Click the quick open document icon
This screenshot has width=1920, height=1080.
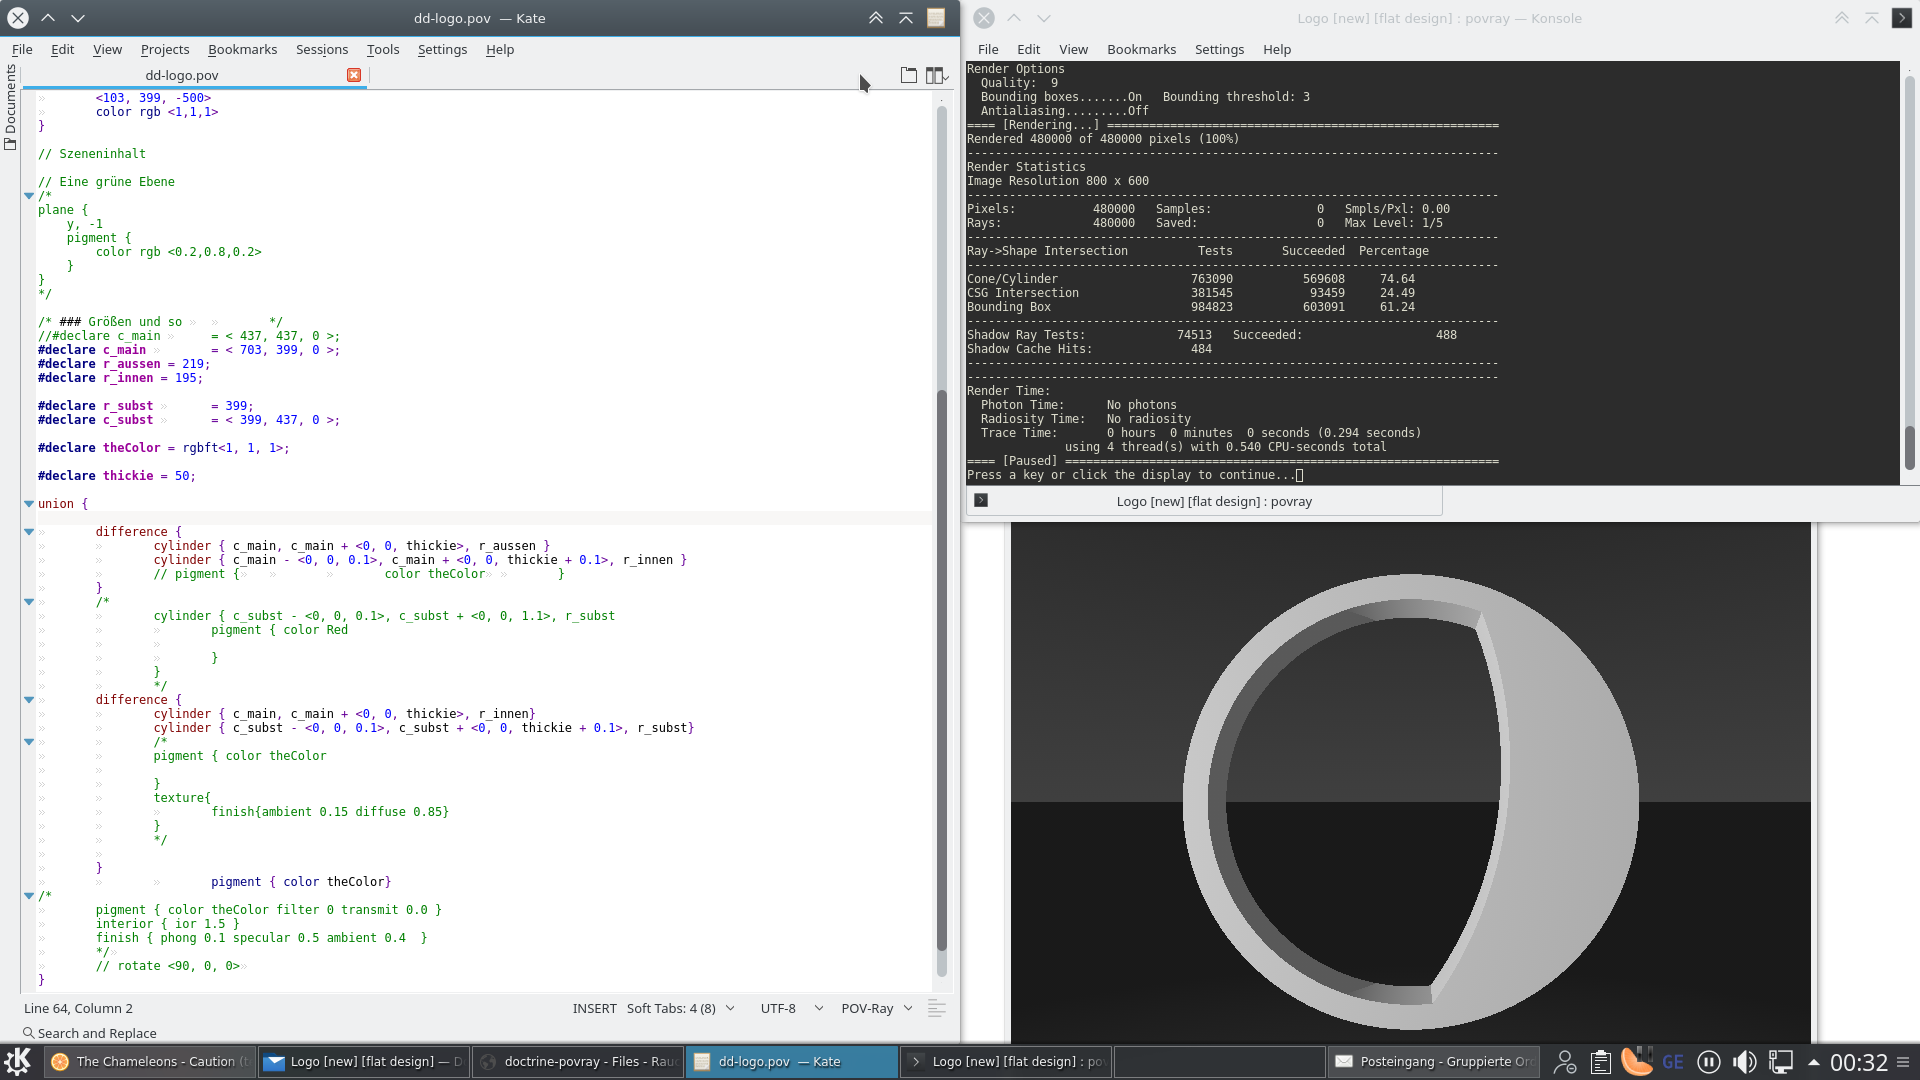[908, 75]
